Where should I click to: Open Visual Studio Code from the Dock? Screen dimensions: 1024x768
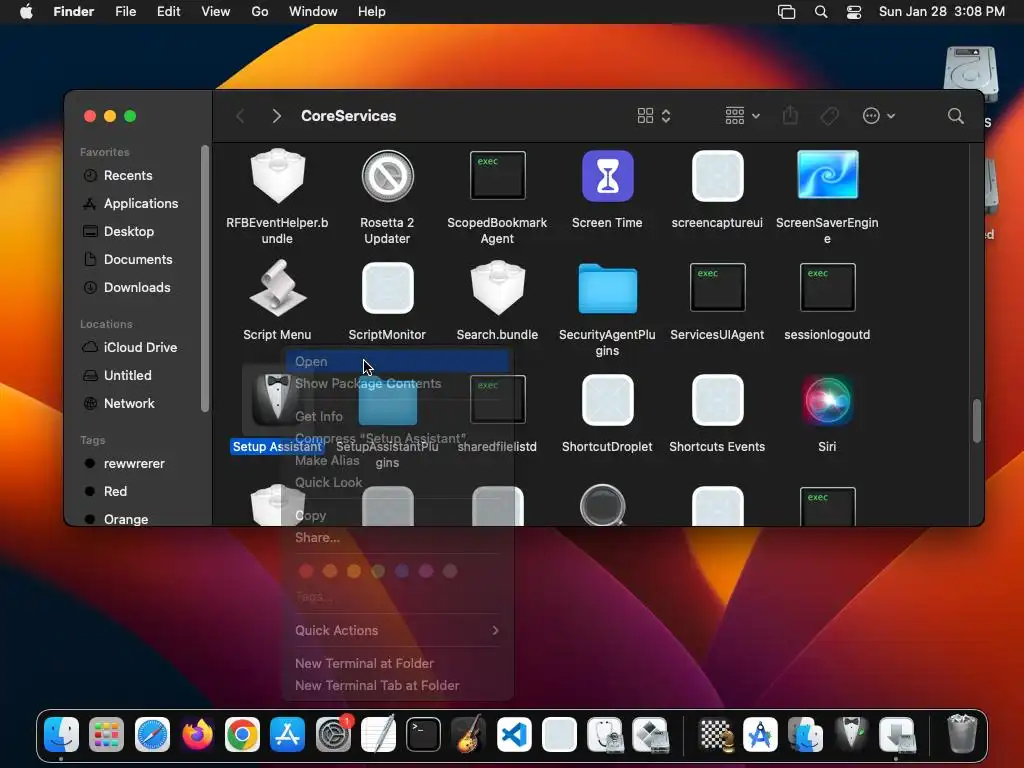click(514, 735)
